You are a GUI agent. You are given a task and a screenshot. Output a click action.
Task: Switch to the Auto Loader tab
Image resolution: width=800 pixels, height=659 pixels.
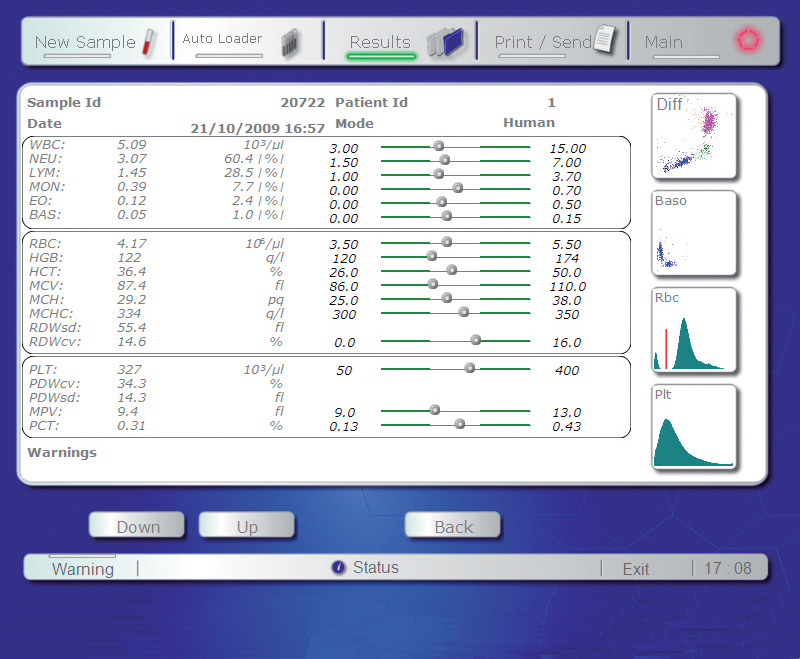click(222, 40)
